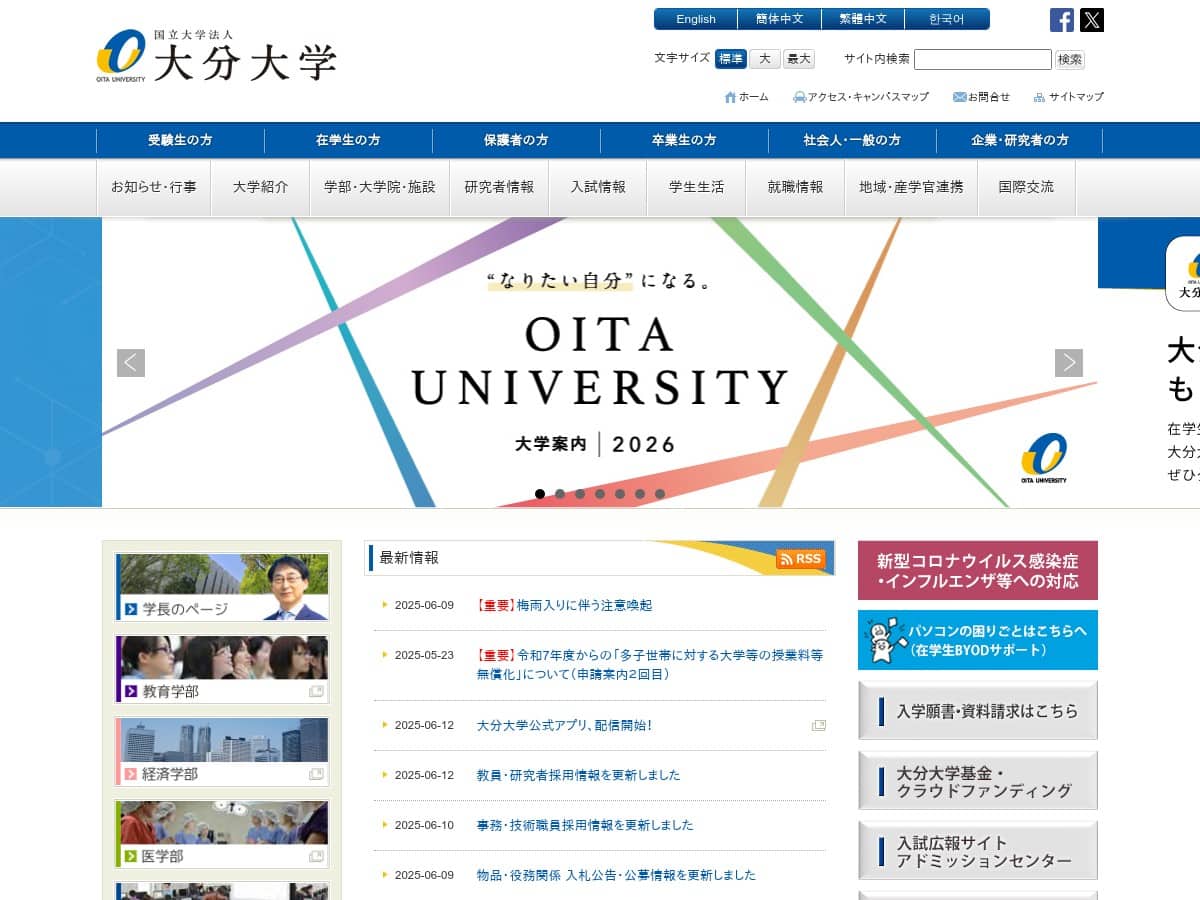Open パソコンの困りごと BYOD support banner
The width and height of the screenshot is (1200, 900).
click(x=978, y=640)
